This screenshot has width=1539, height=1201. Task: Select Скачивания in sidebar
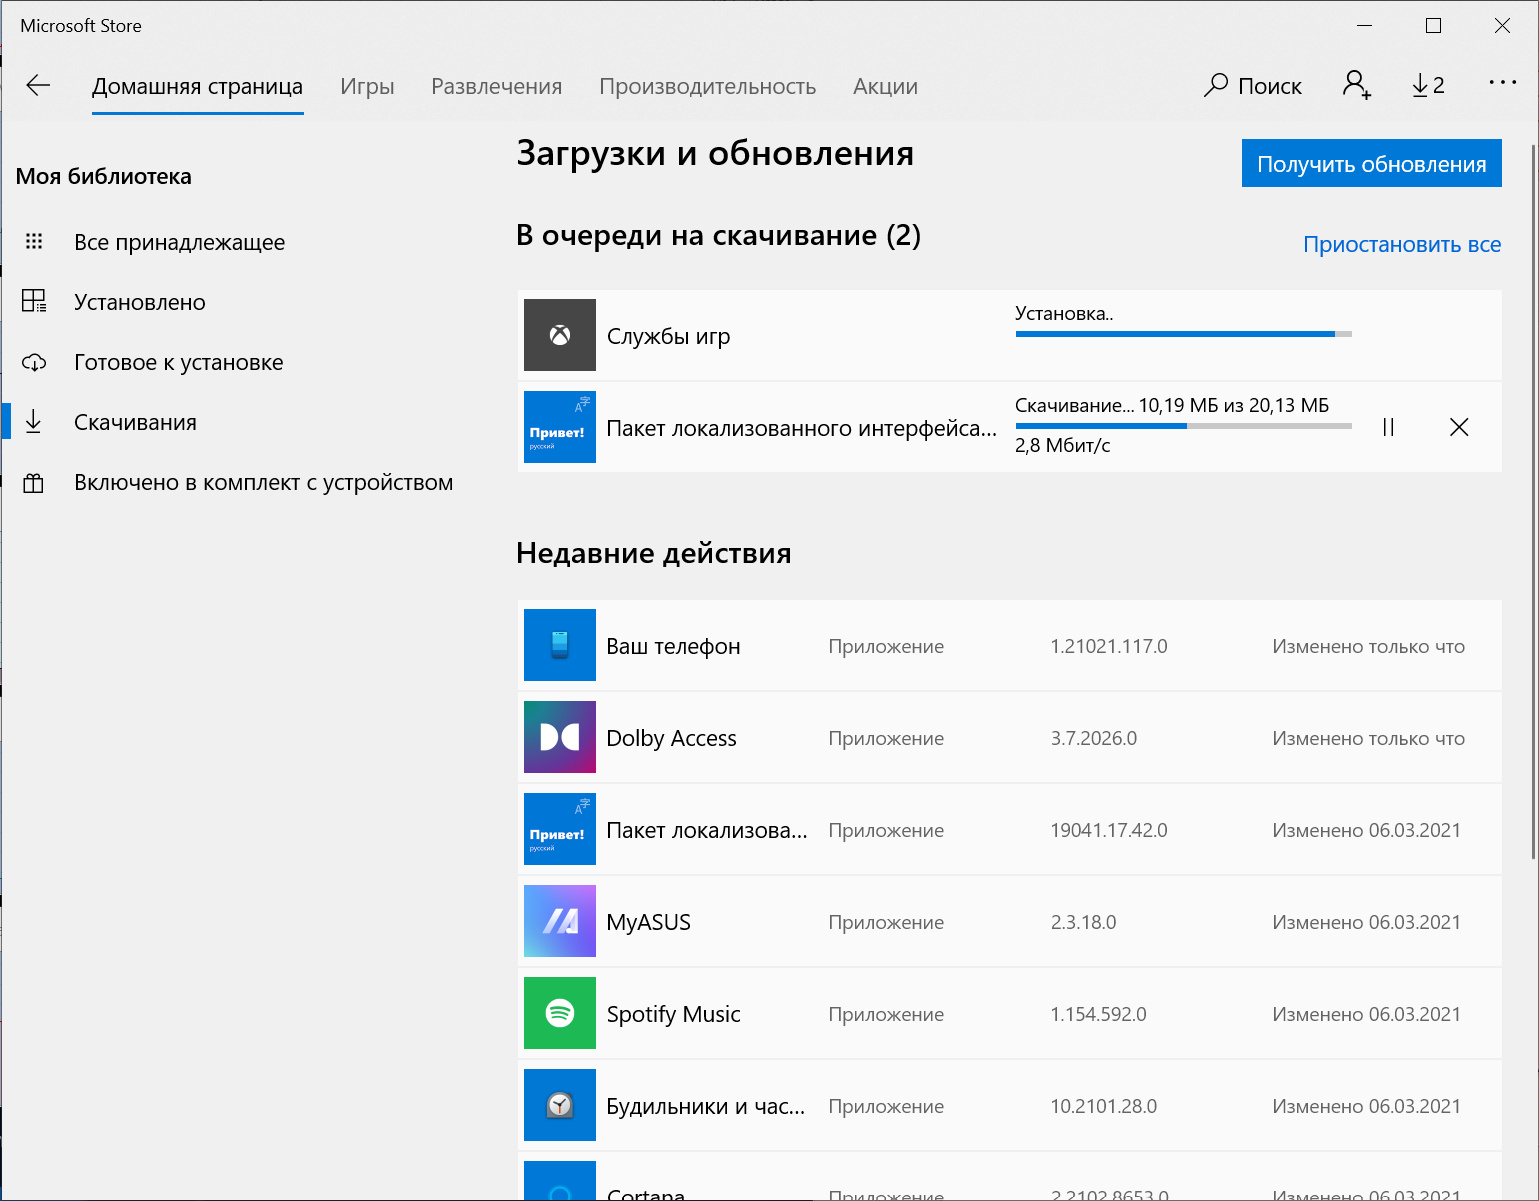(135, 422)
